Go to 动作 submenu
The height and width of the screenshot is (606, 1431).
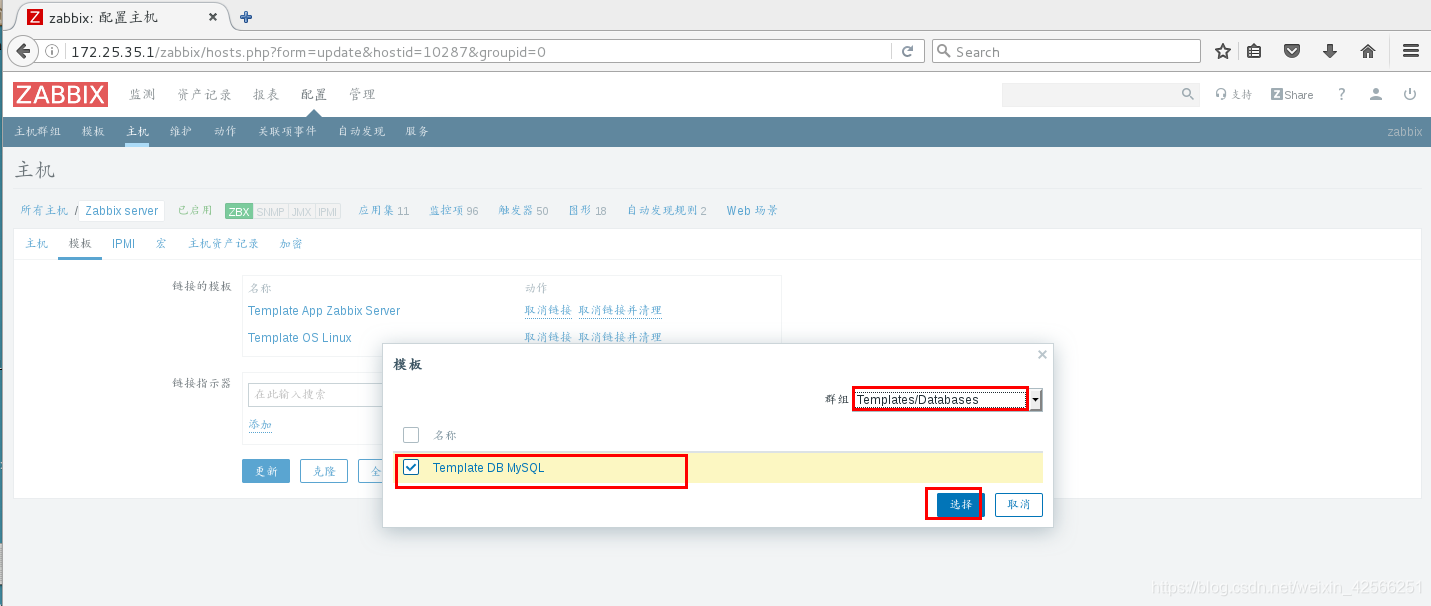(x=225, y=131)
